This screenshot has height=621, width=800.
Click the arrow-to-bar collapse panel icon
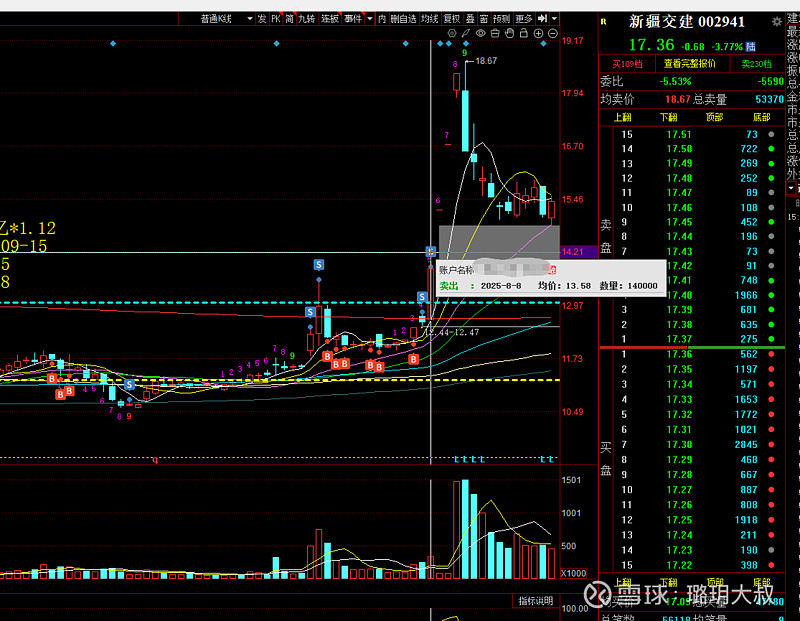click(x=542, y=19)
